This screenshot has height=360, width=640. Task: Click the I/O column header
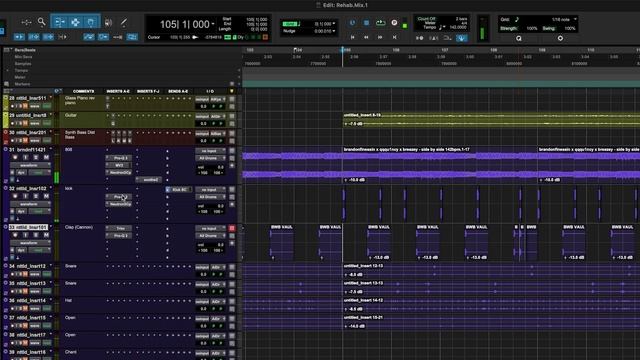click(210, 91)
